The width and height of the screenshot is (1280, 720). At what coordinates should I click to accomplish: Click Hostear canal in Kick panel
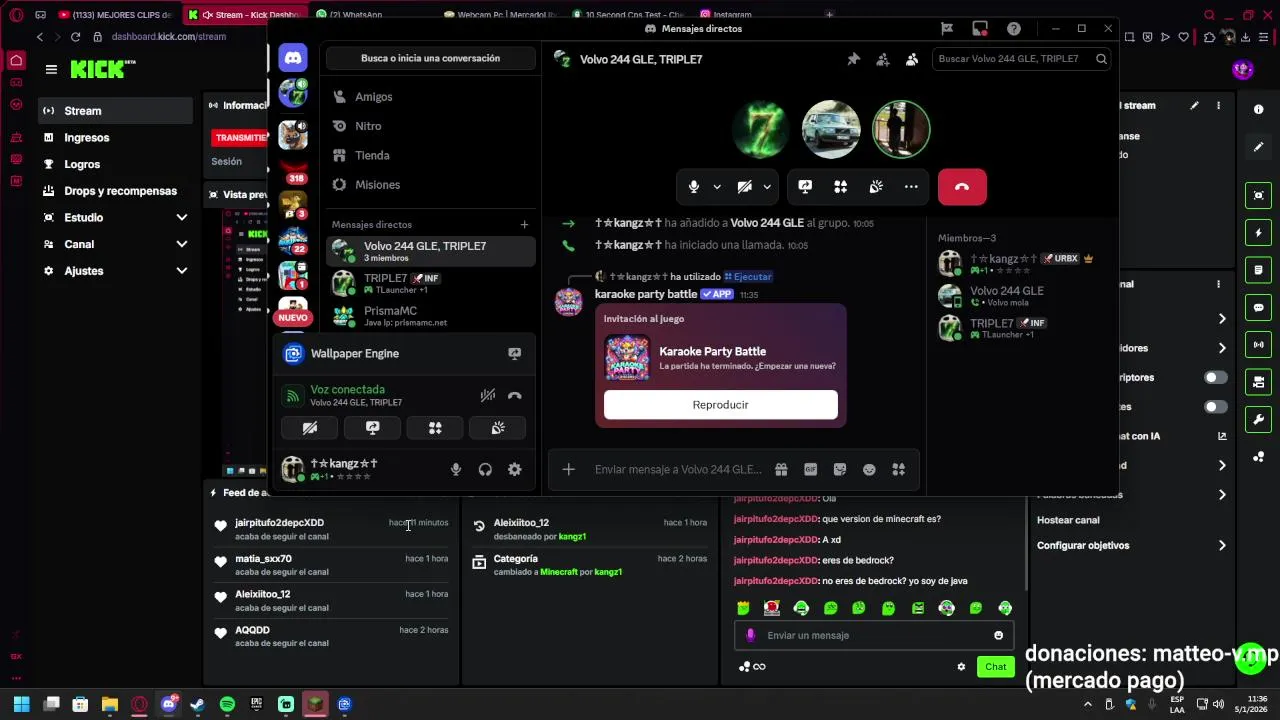[1068, 520]
